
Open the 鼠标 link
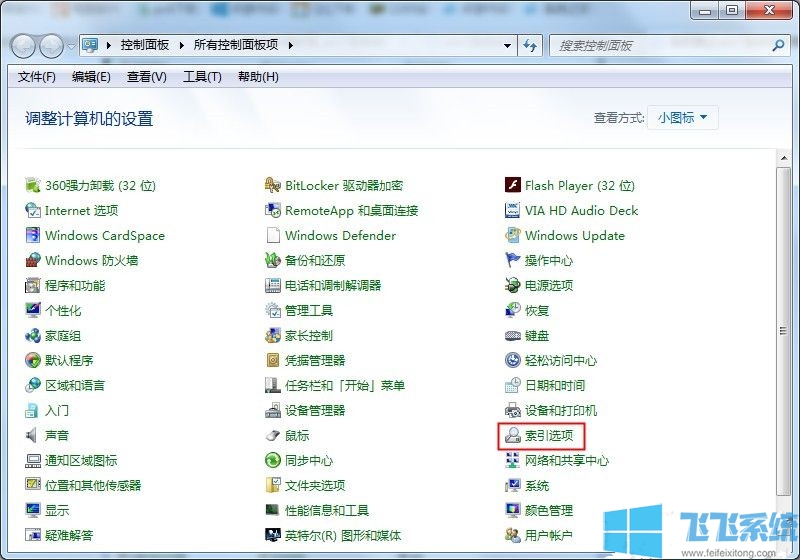point(297,436)
